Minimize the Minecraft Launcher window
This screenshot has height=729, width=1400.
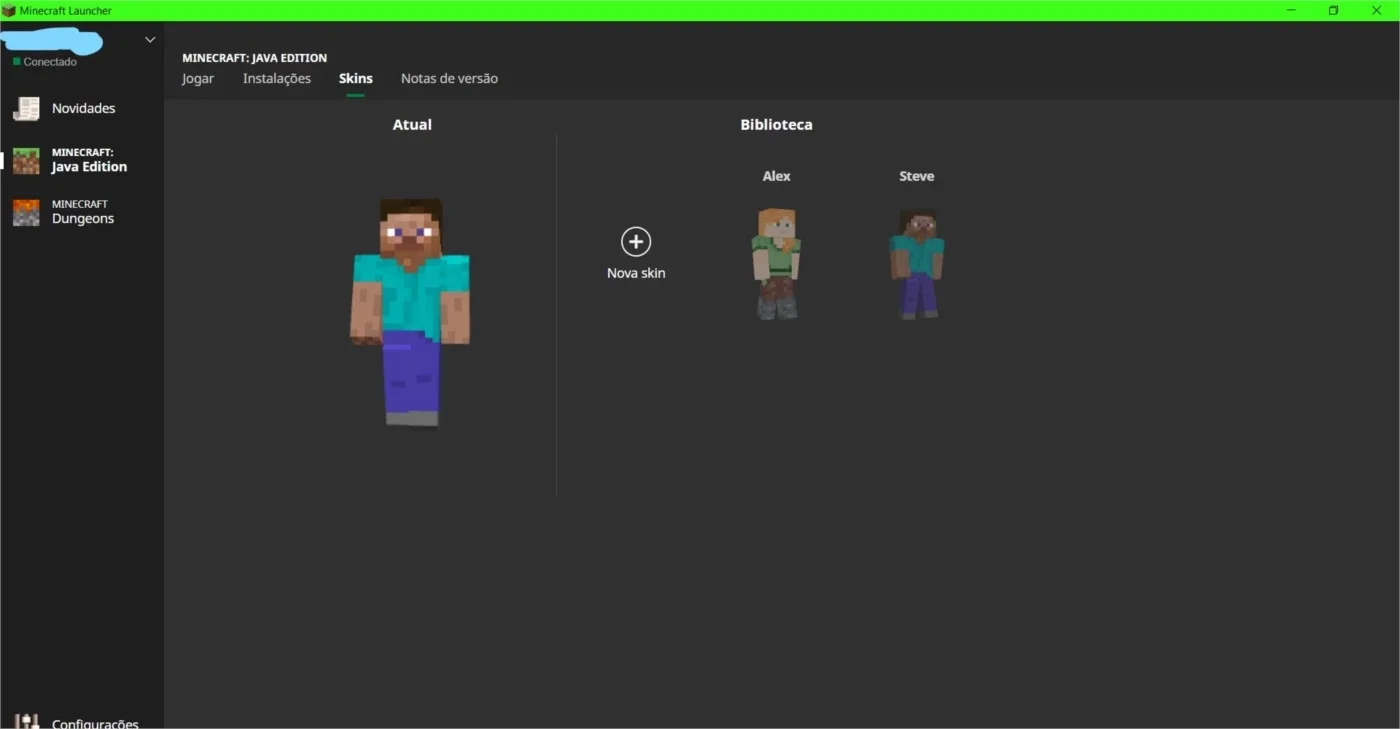click(x=1291, y=10)
